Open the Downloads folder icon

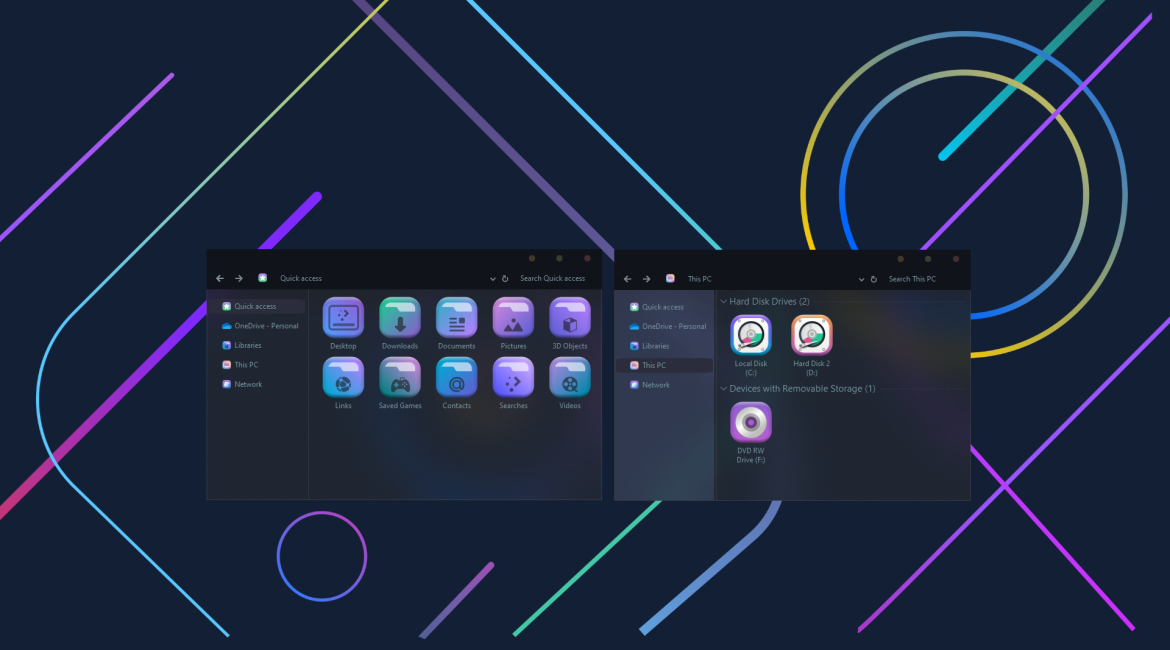point(400,318)
